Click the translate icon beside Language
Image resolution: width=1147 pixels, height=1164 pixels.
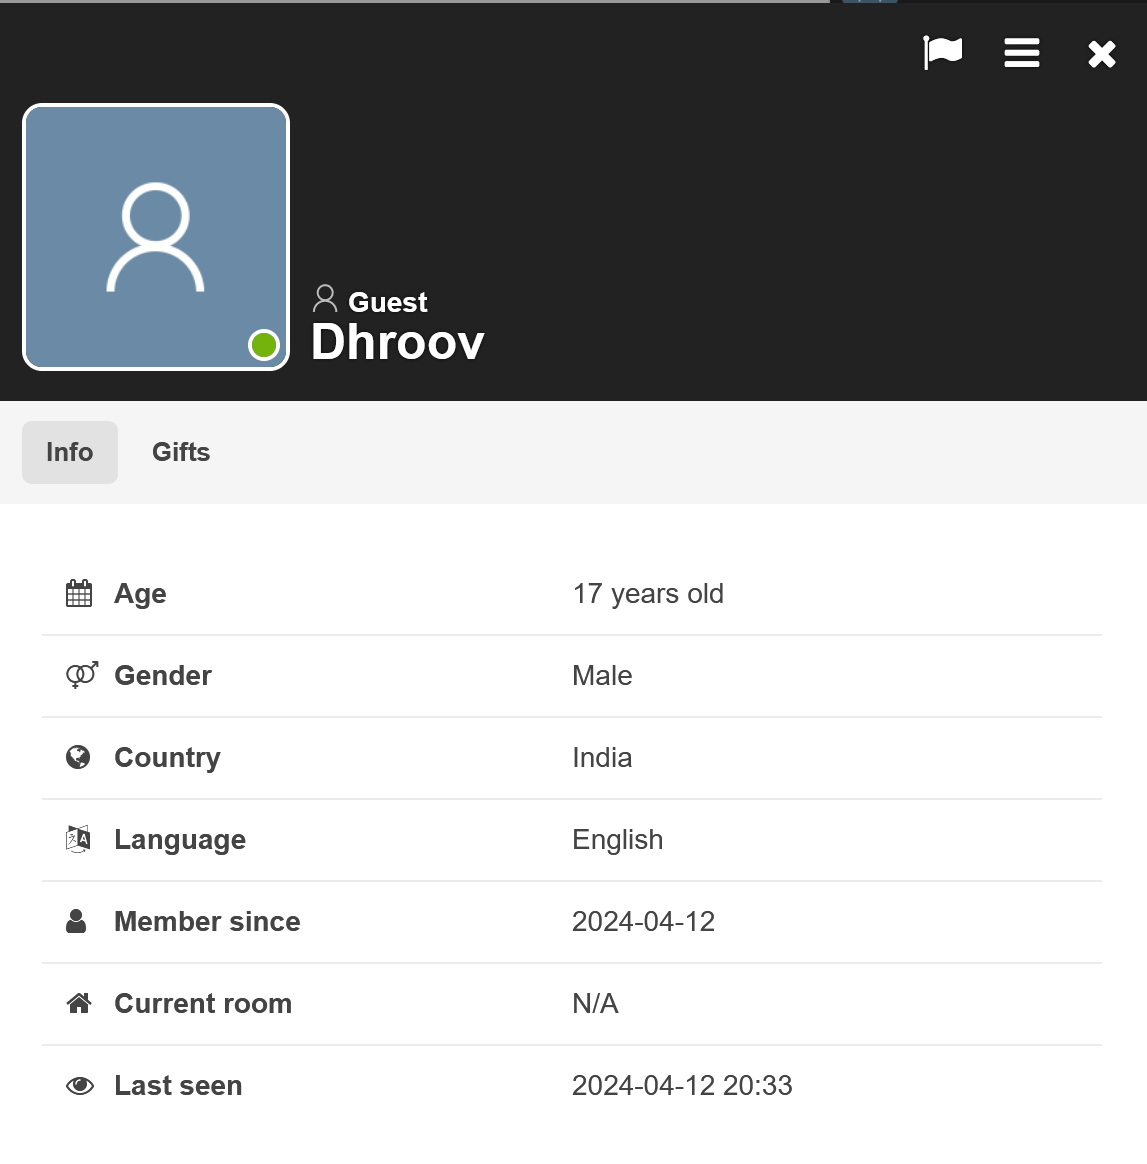click(78, 839)
